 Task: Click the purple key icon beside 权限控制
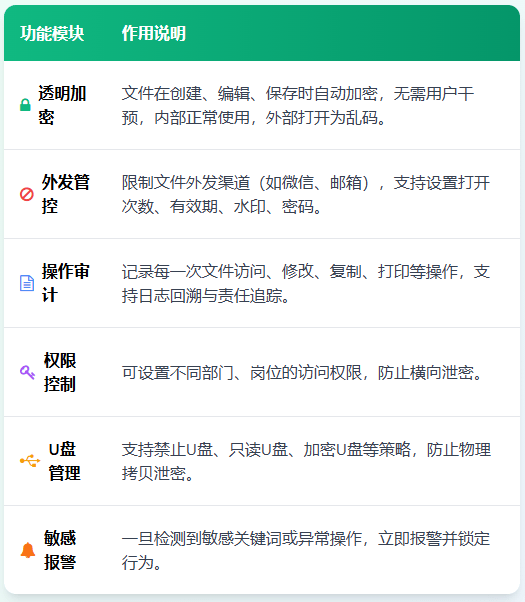point(28,372)
